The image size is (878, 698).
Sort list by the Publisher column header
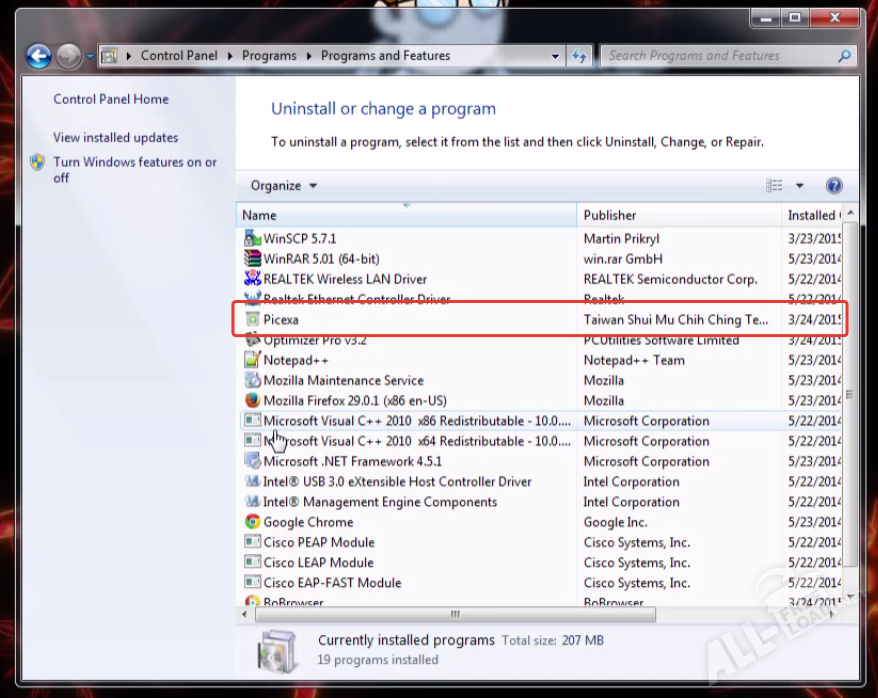click(610, 215)
